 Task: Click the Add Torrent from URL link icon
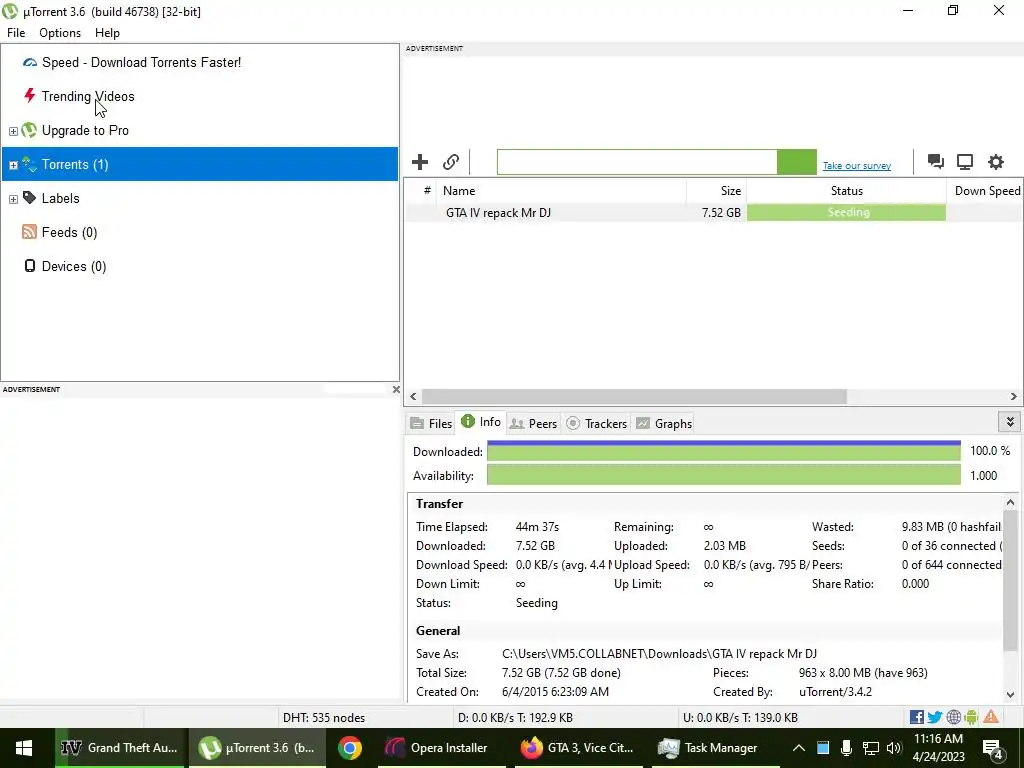click(x=451, y=162)
